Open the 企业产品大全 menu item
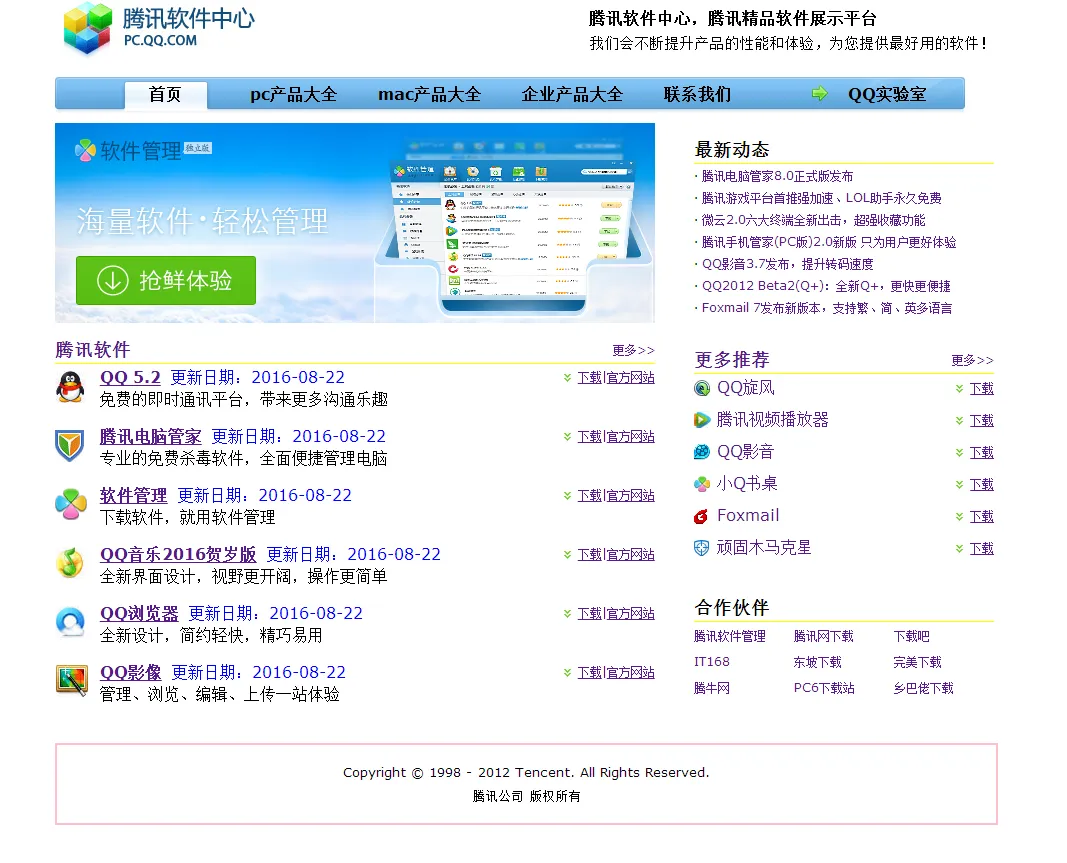Viewport: 1067px width, 863px height. (x=572, y=94)
